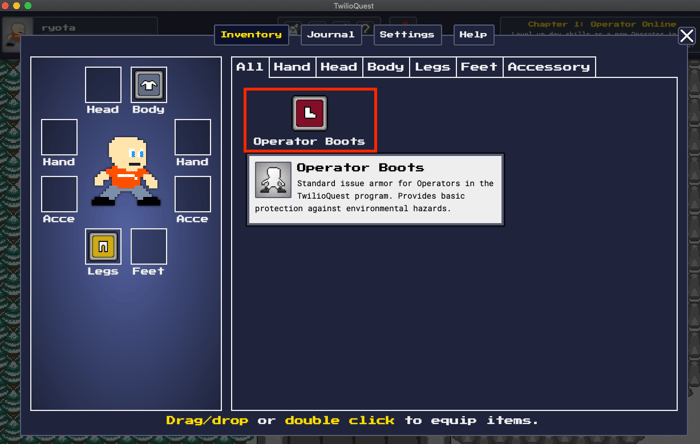This screenshot has width=700, height=444.
Task: Open the Settings tab
Action: tap(407, 35)
